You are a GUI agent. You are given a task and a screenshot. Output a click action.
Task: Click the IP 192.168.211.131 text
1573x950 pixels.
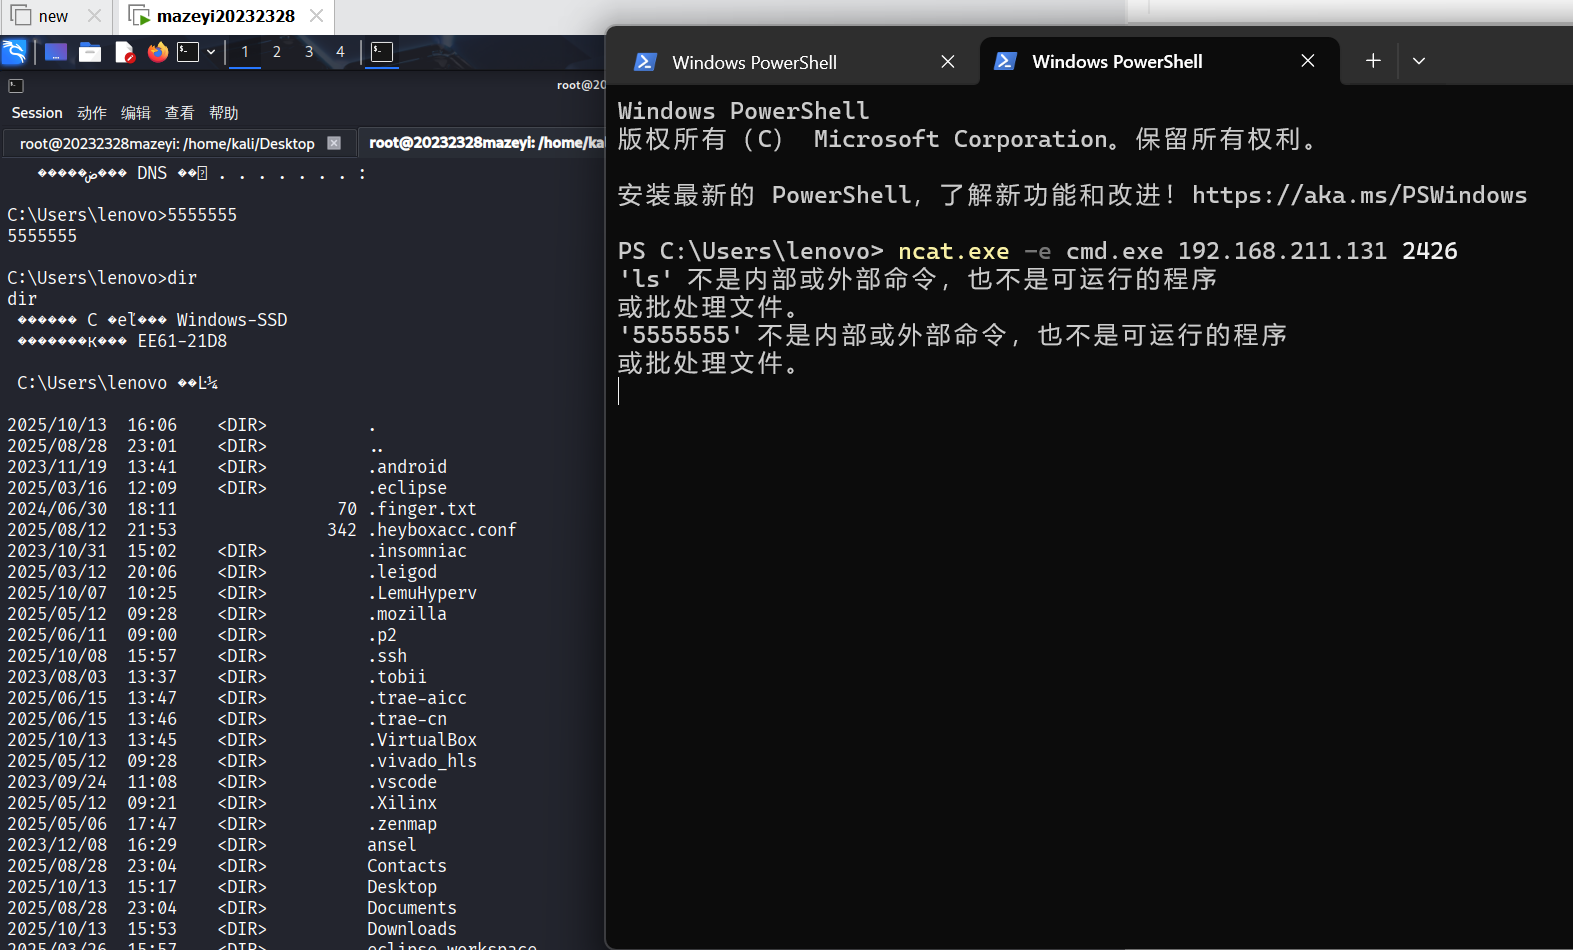pos(1282,251)
